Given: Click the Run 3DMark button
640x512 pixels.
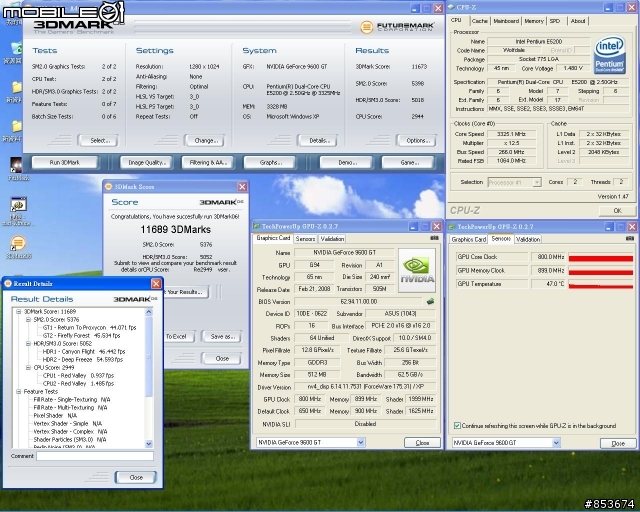Looking at the screenshot, I should point(64,162).
